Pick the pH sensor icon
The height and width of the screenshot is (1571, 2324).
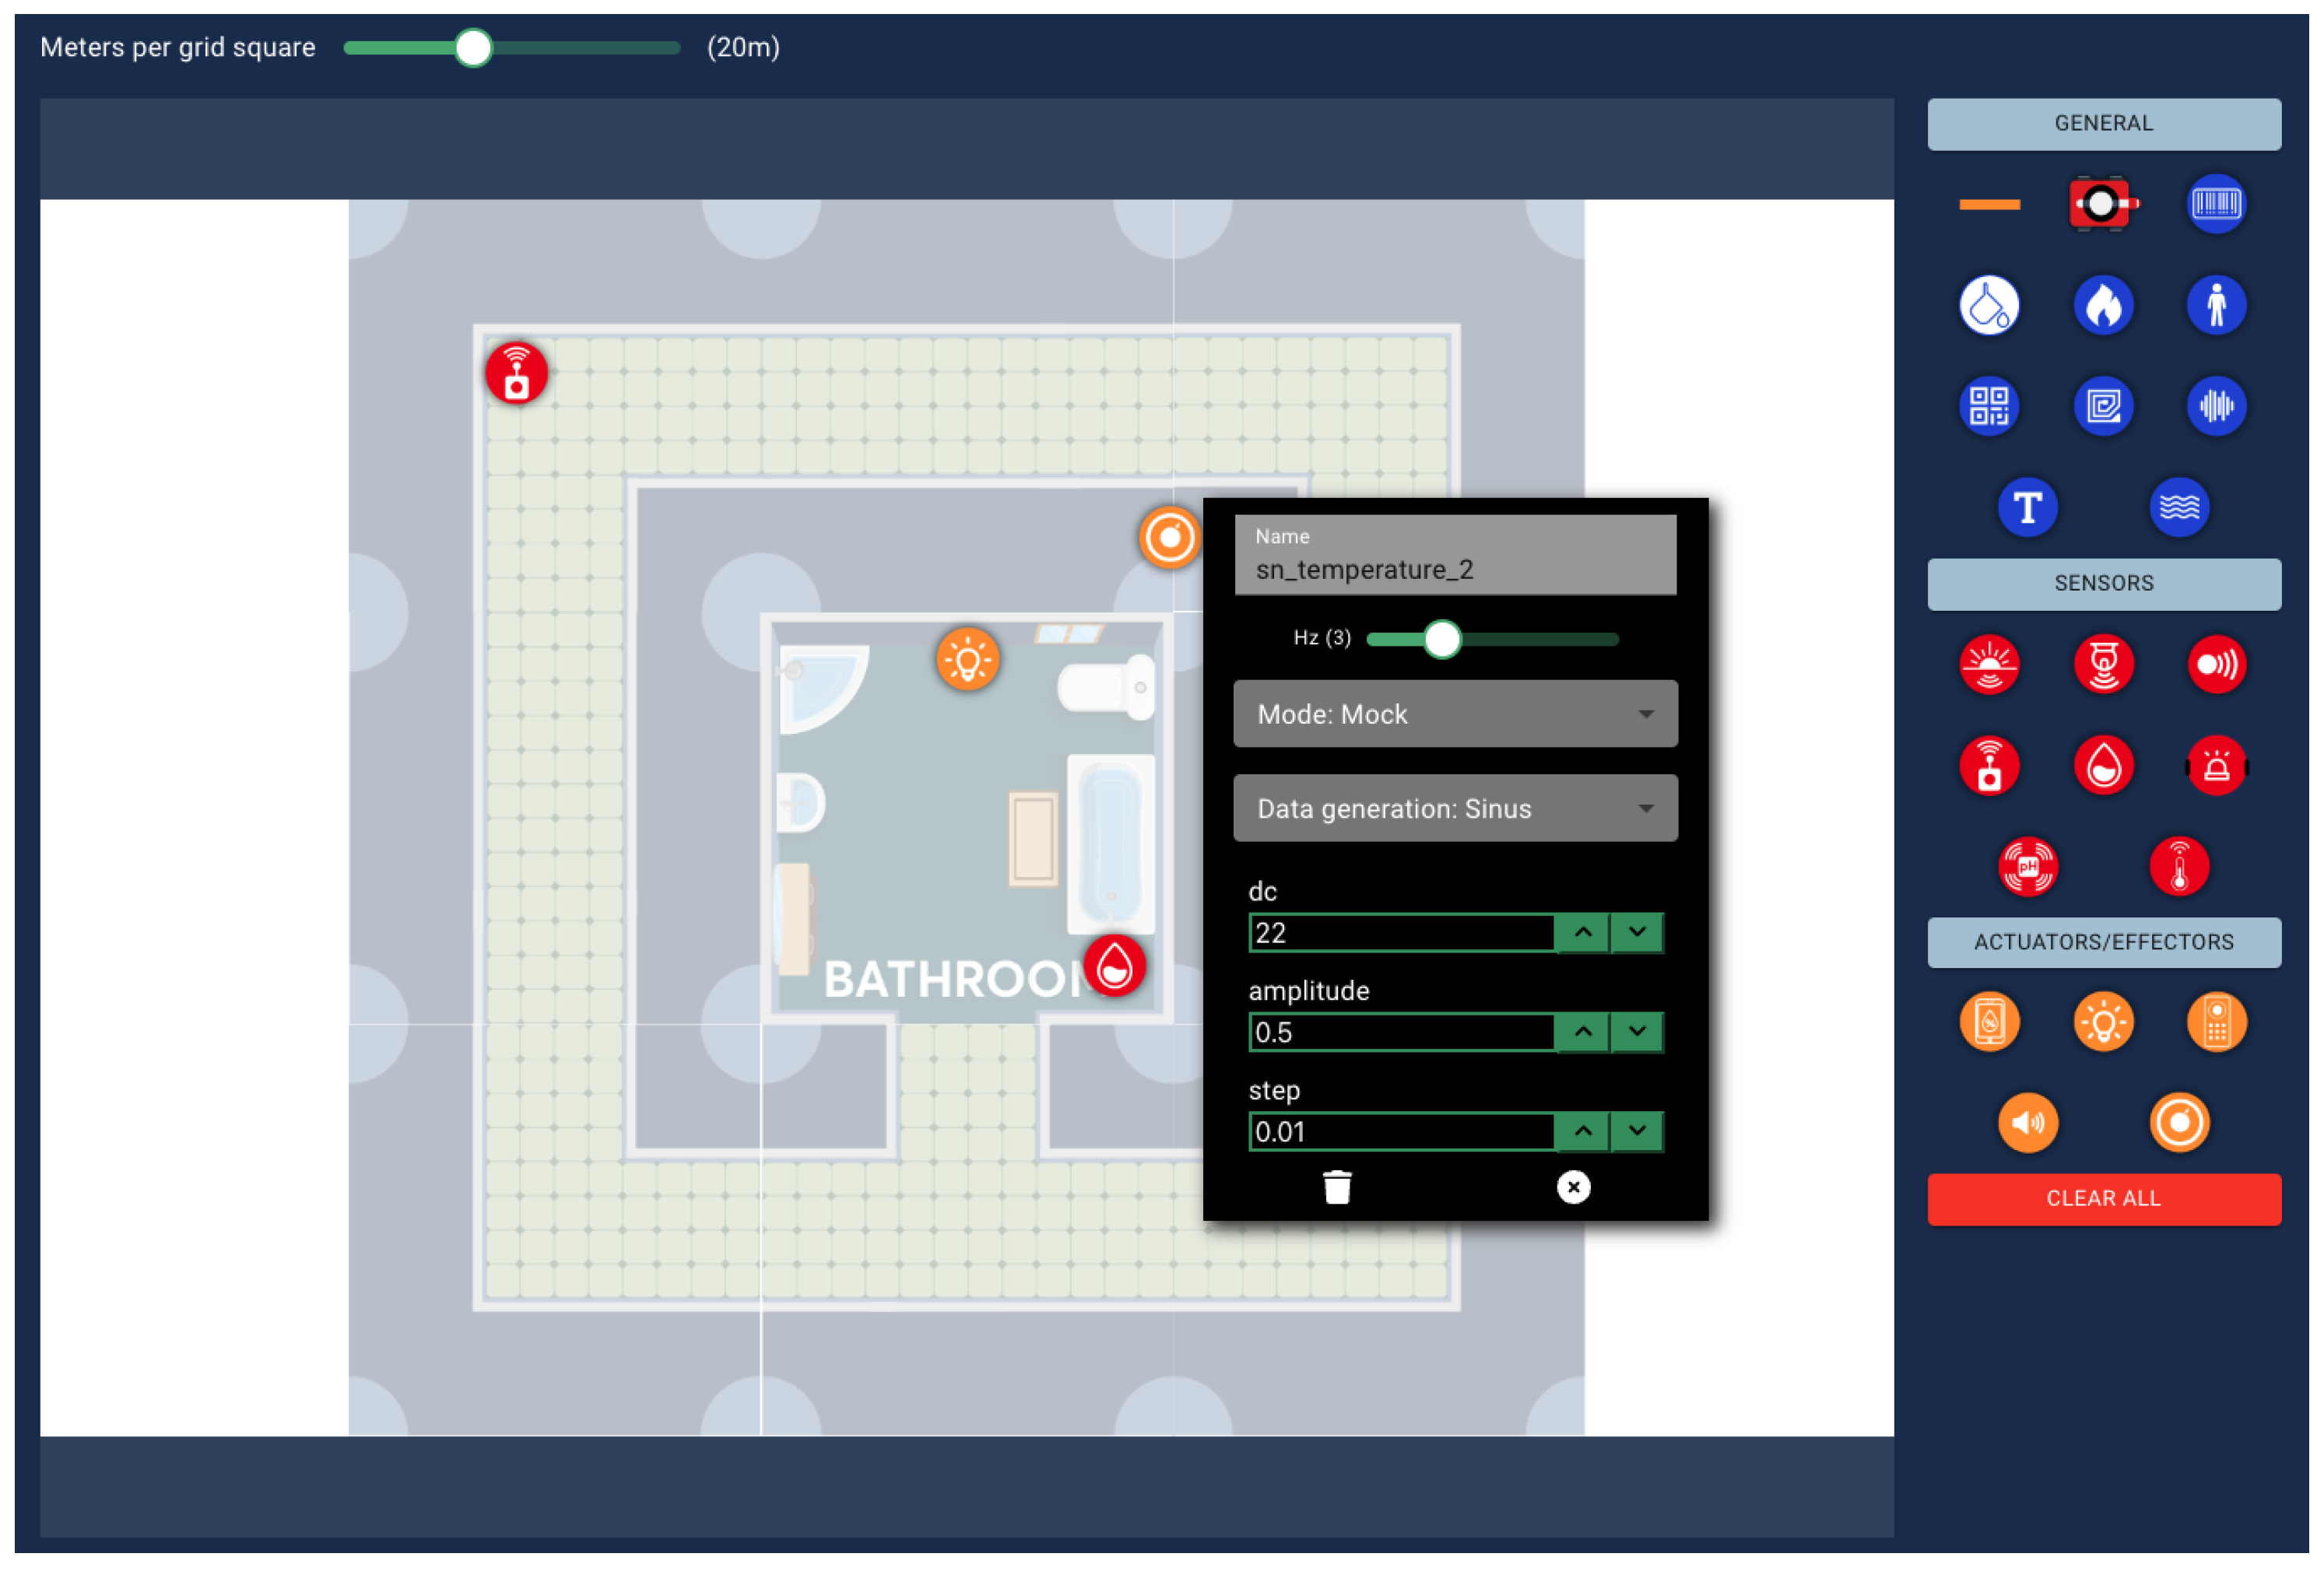coord(2027,866)
